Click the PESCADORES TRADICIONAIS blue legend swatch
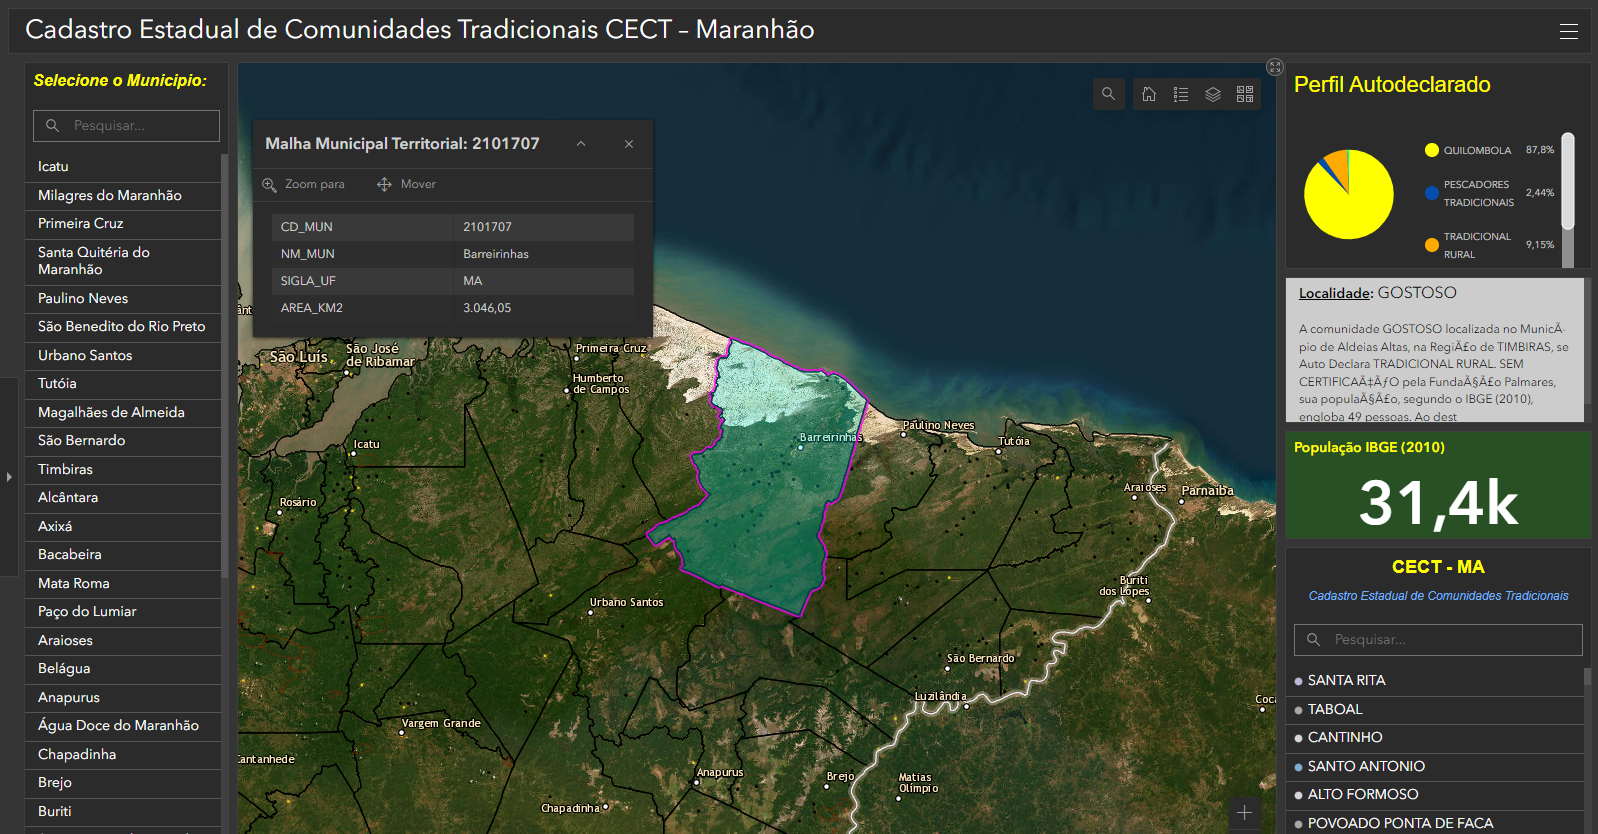 pos(1432,193)
